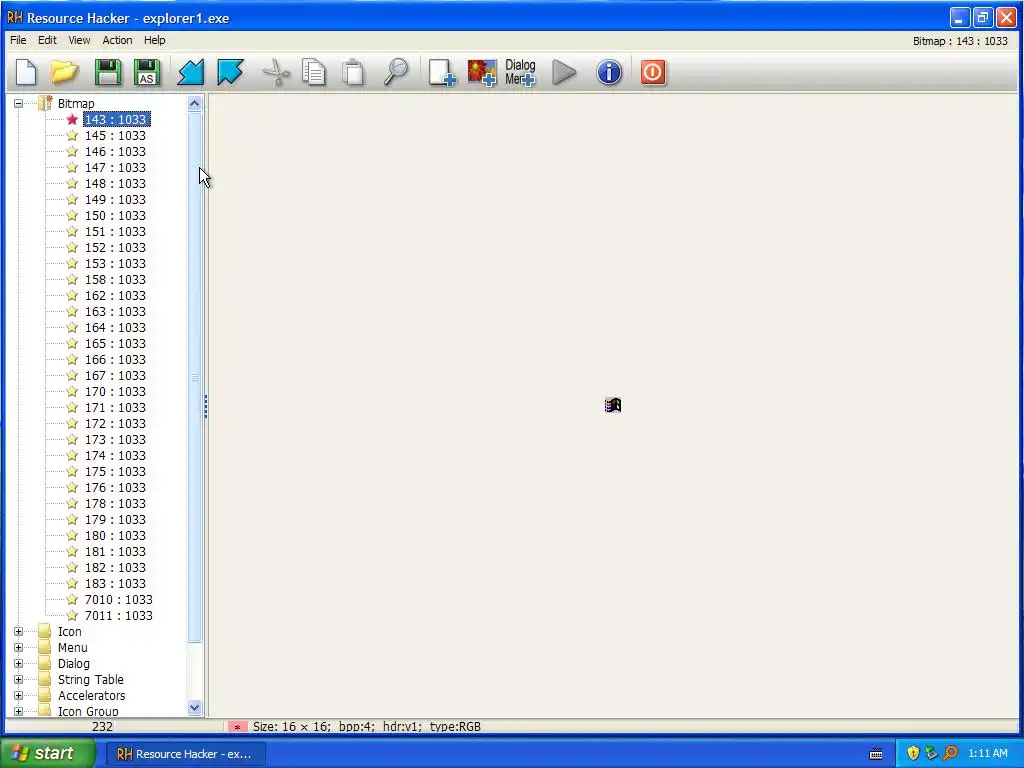The height and width of the screenshot is (768, 1024).
Task: Click Add new blank resource icon
Action: tap(441, 72)
